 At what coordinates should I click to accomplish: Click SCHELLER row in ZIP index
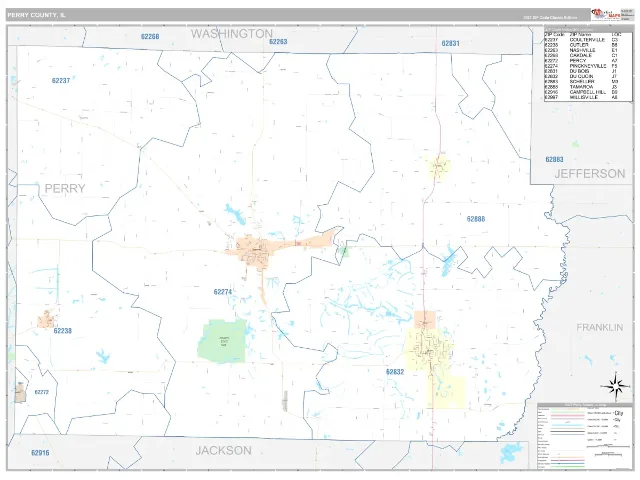pos(582,82)
